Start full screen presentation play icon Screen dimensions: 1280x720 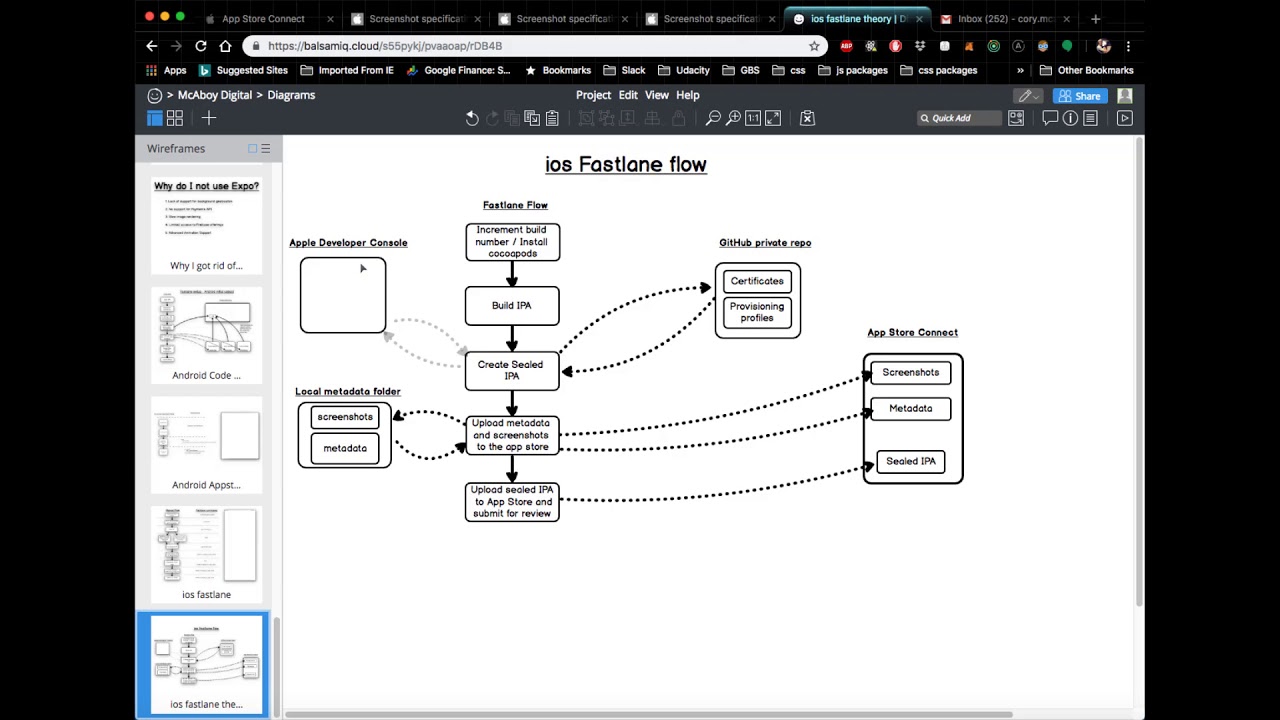(x=1125, y=118)
